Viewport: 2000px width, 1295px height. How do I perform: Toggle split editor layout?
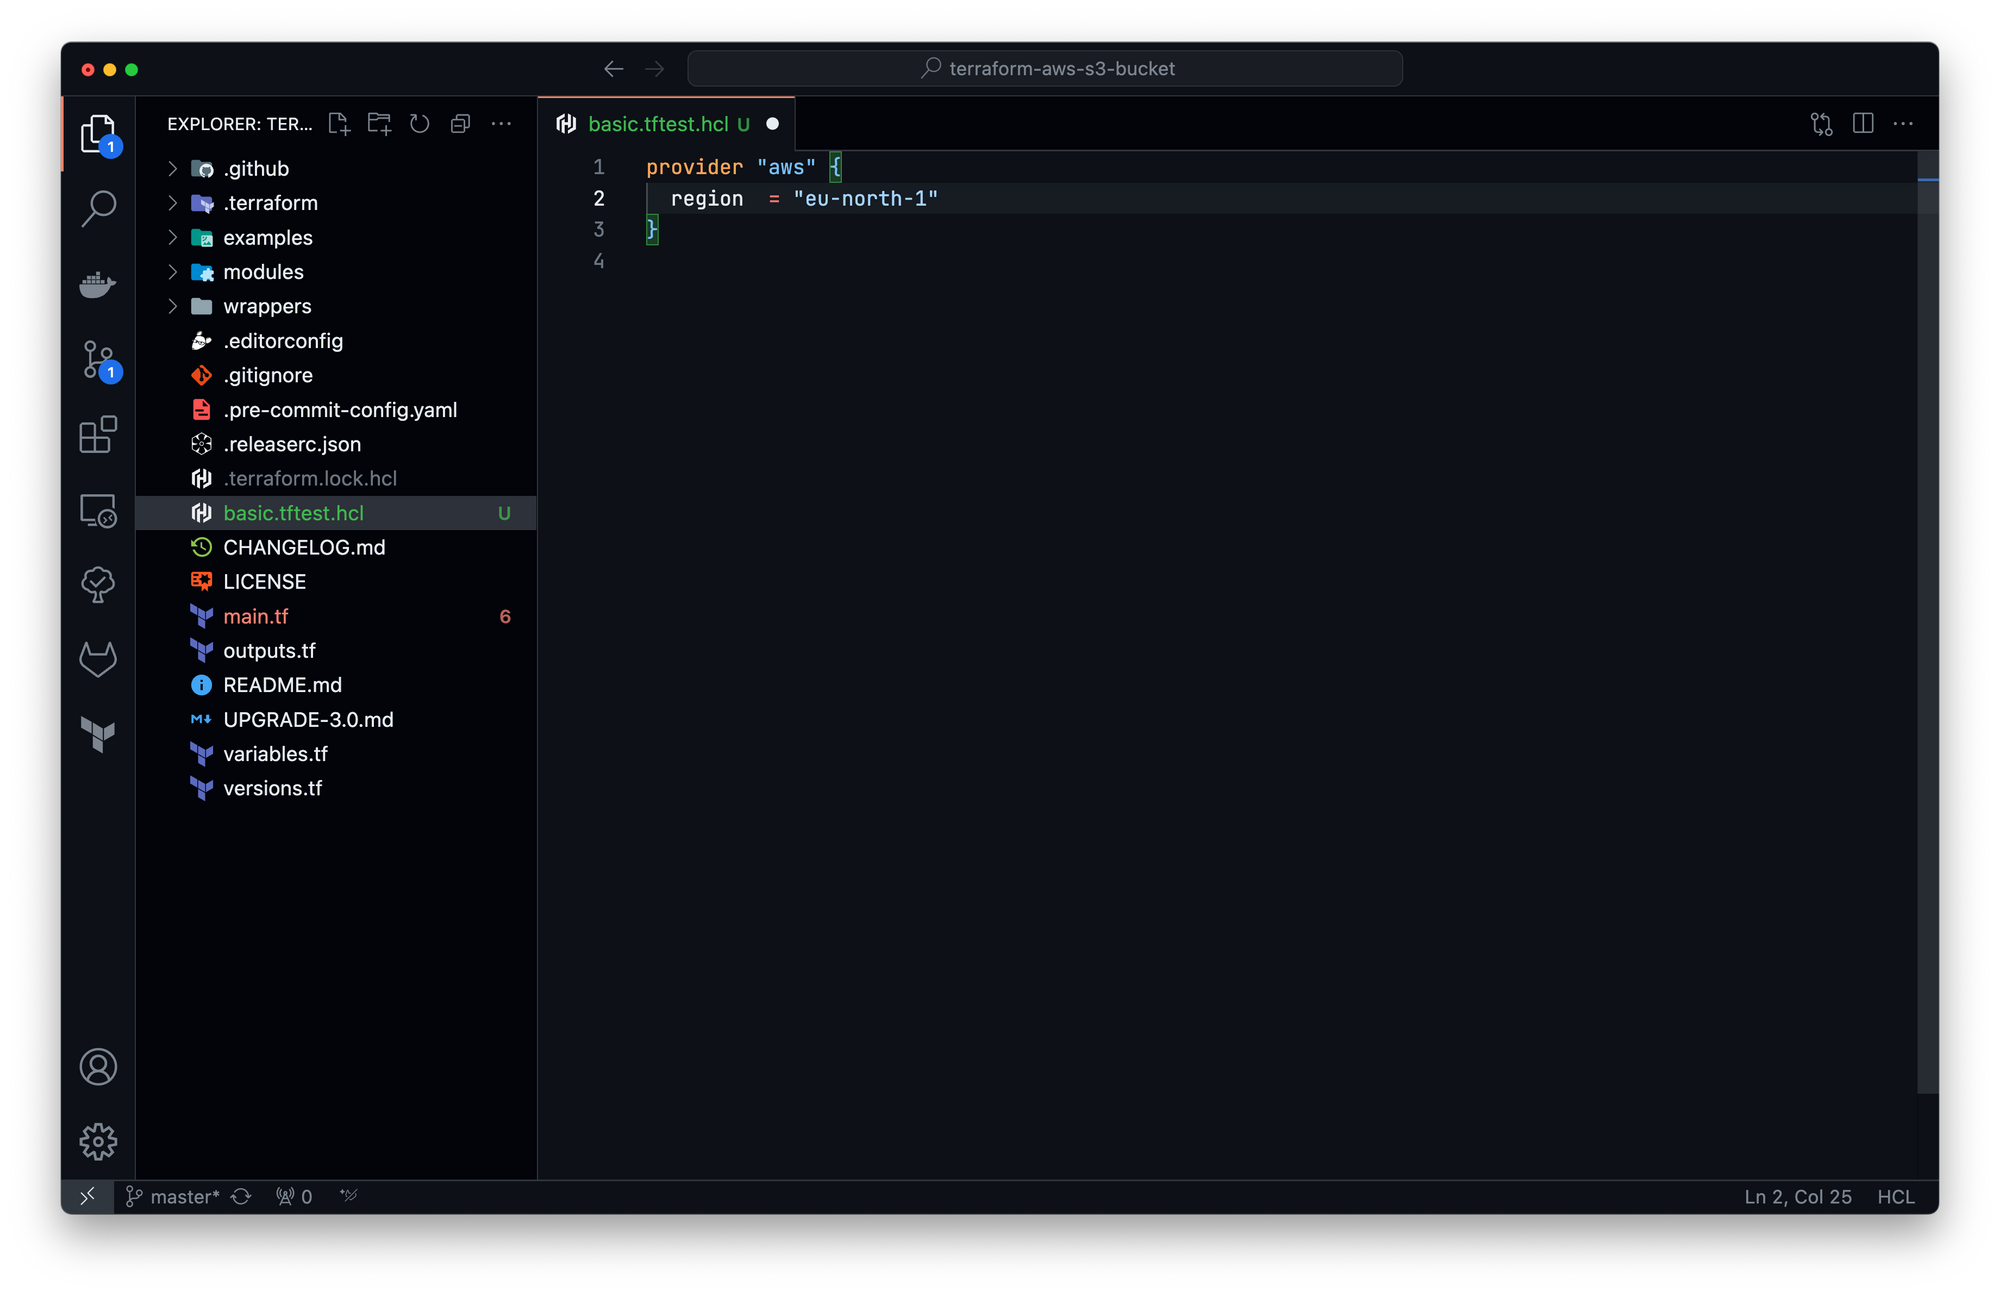[x=1862, y=124]
